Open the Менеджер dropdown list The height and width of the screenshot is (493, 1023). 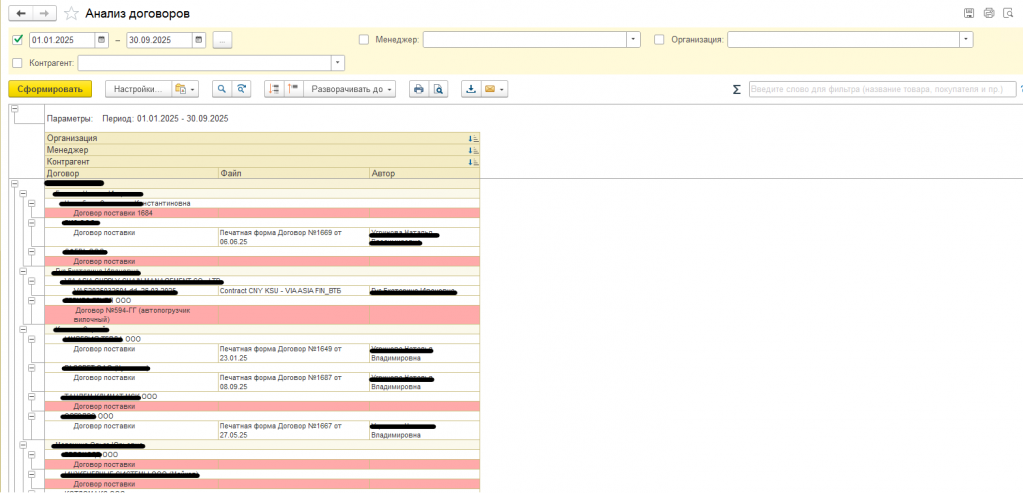pos(634,40)
